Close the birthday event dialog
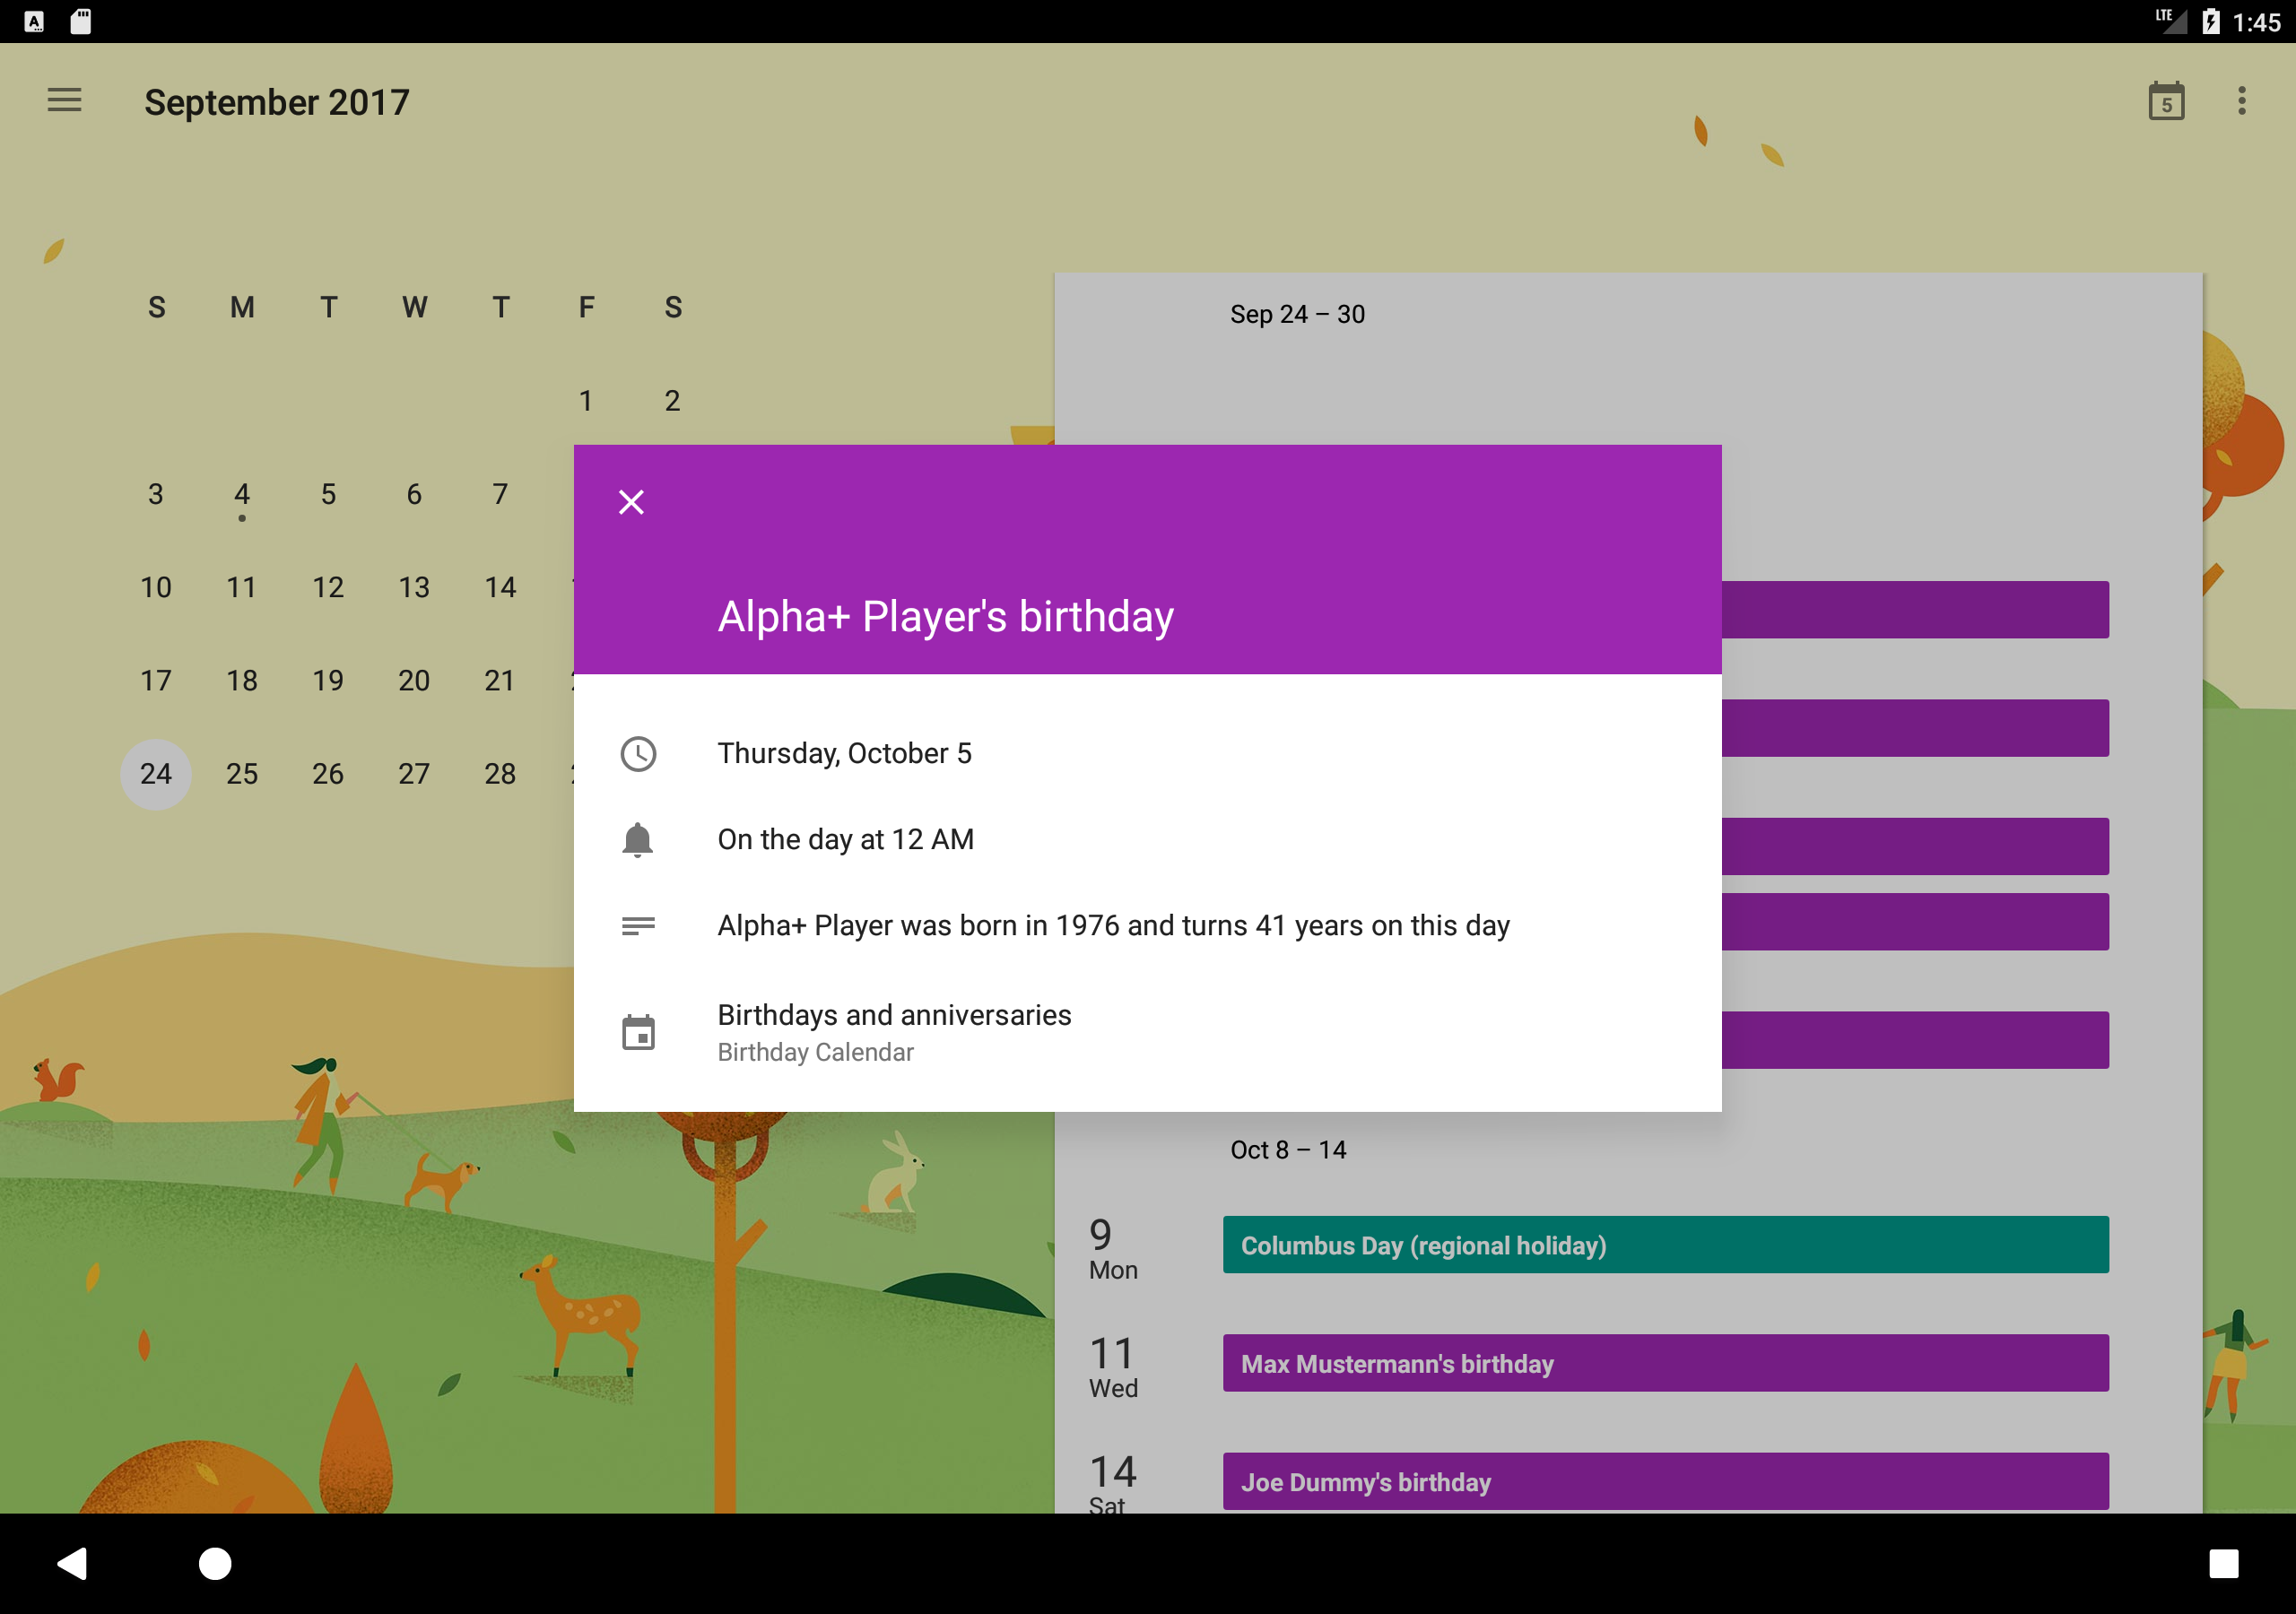 point(631,502)
